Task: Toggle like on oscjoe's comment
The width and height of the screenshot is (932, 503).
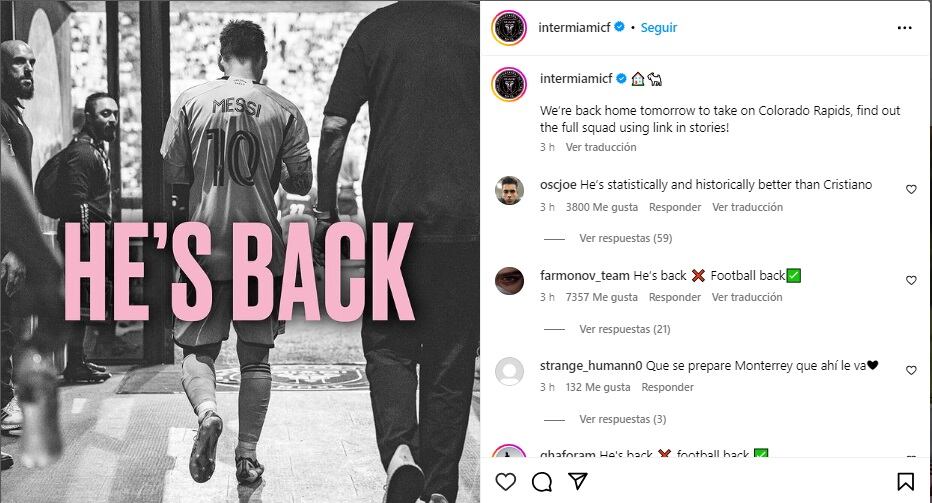Action: [x=911, y=190]
